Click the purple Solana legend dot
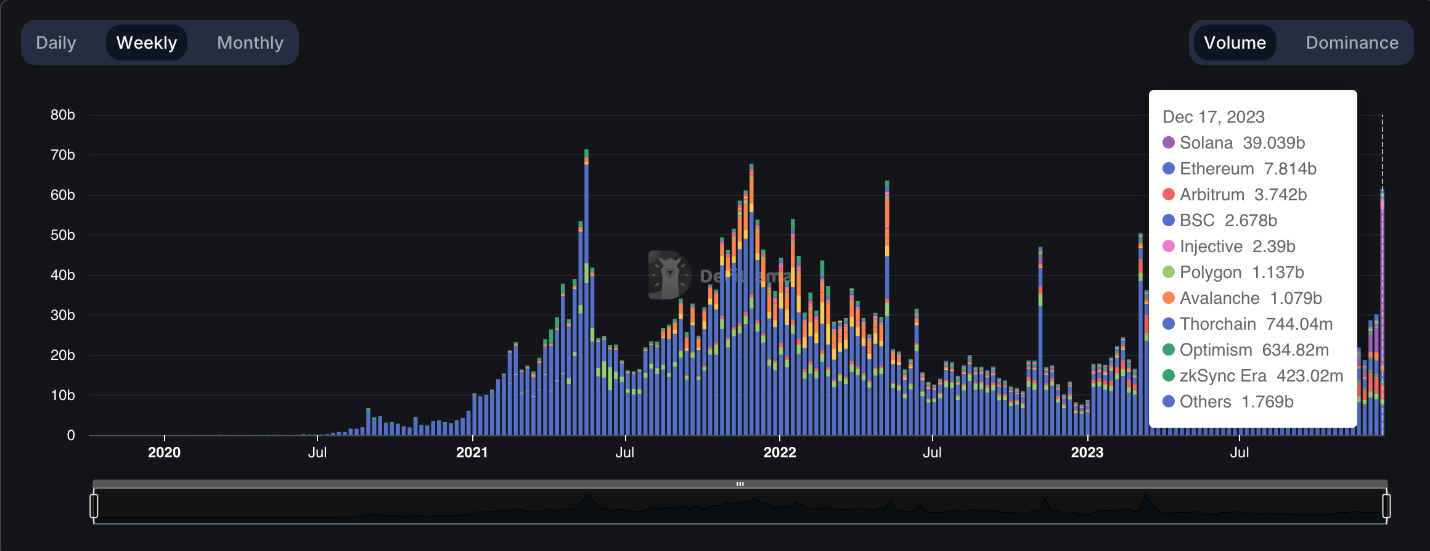The image size is (1430, 551). point(1168,143)
